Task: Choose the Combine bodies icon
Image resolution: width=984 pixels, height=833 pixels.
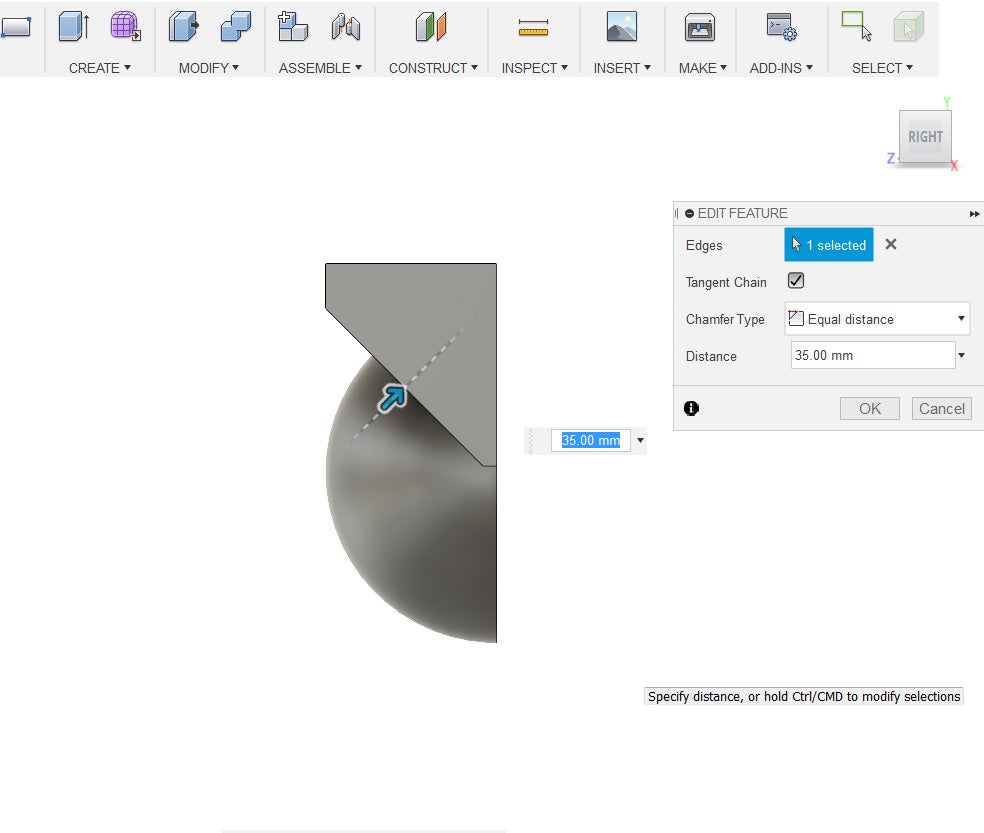Action: (236, 27)
